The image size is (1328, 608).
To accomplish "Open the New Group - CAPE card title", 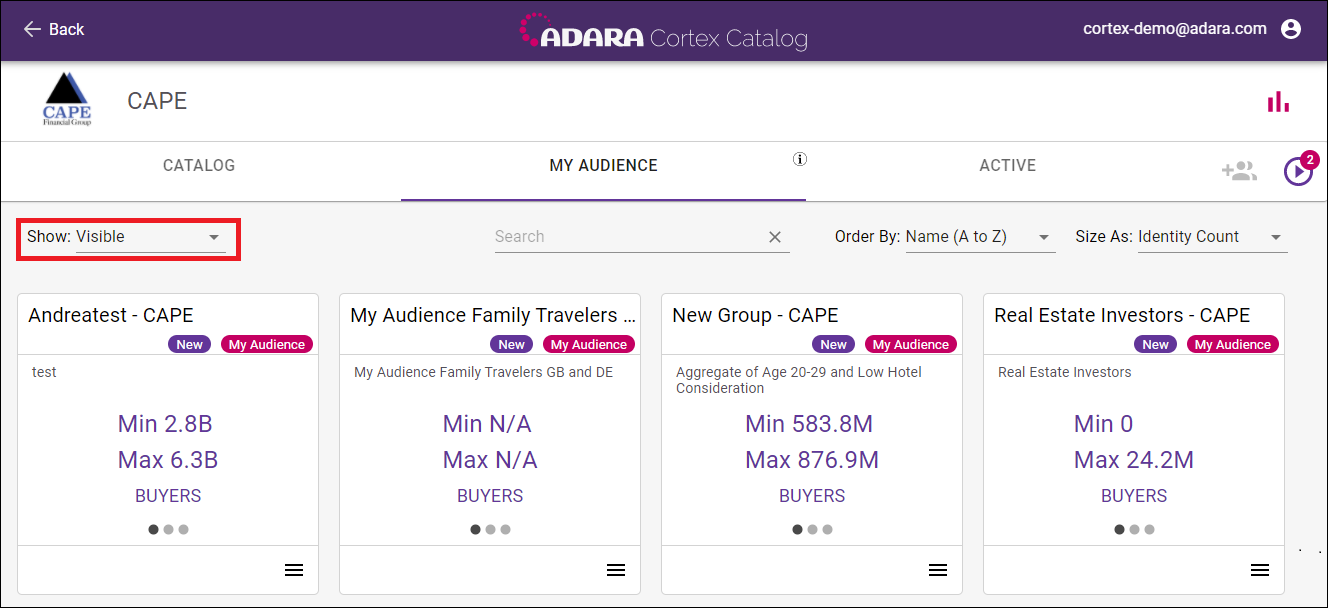I will [x=755, y=315].
